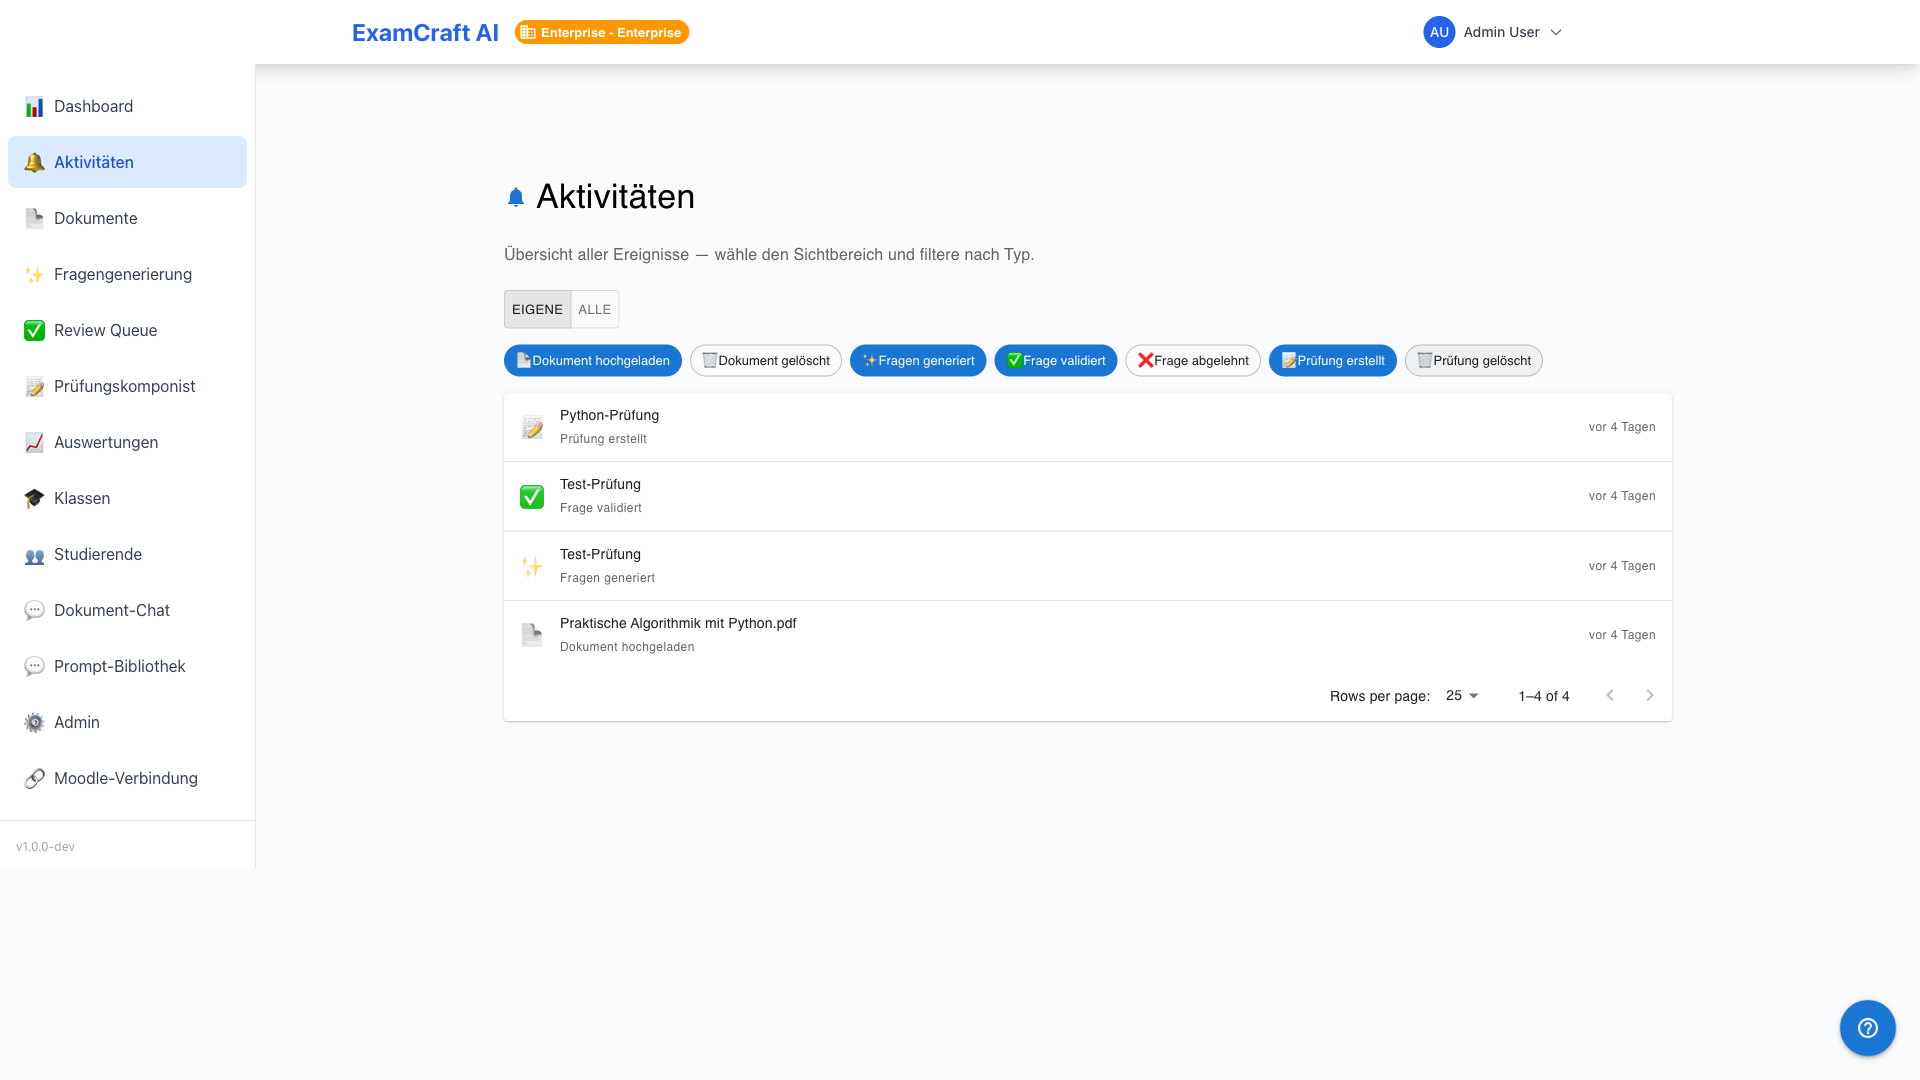Click the 'Rows per page:' label
Image resolution: width=1920 pixels, height=1080 pixels.
pyautogui.click(x=1379, y=696)
